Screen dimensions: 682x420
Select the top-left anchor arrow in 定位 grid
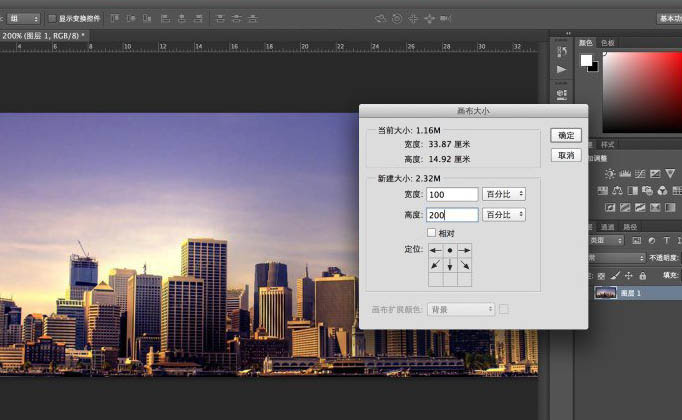tap(435, 249)
